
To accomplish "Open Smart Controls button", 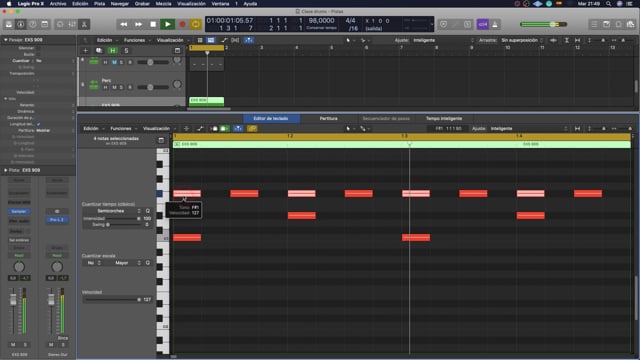I will click(x=60, y=24).
